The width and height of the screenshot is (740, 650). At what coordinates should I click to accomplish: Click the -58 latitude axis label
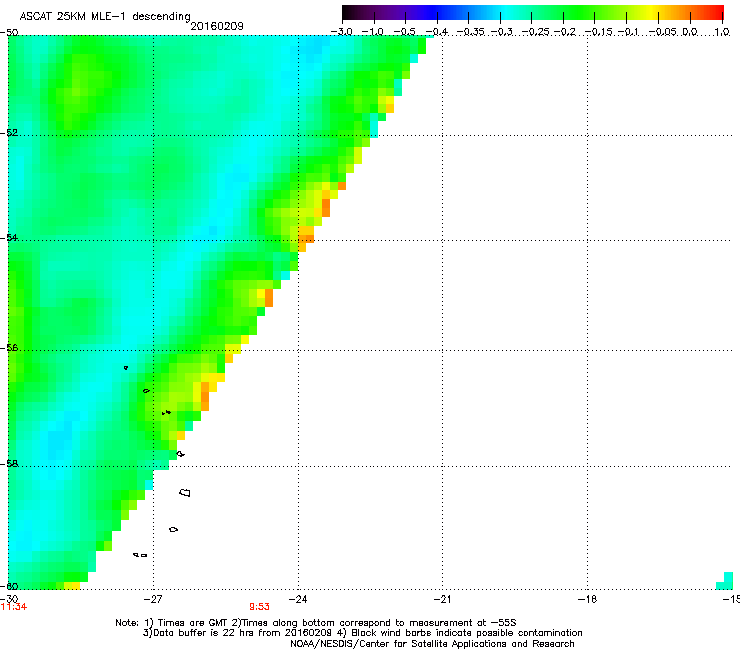pos(9,464)
